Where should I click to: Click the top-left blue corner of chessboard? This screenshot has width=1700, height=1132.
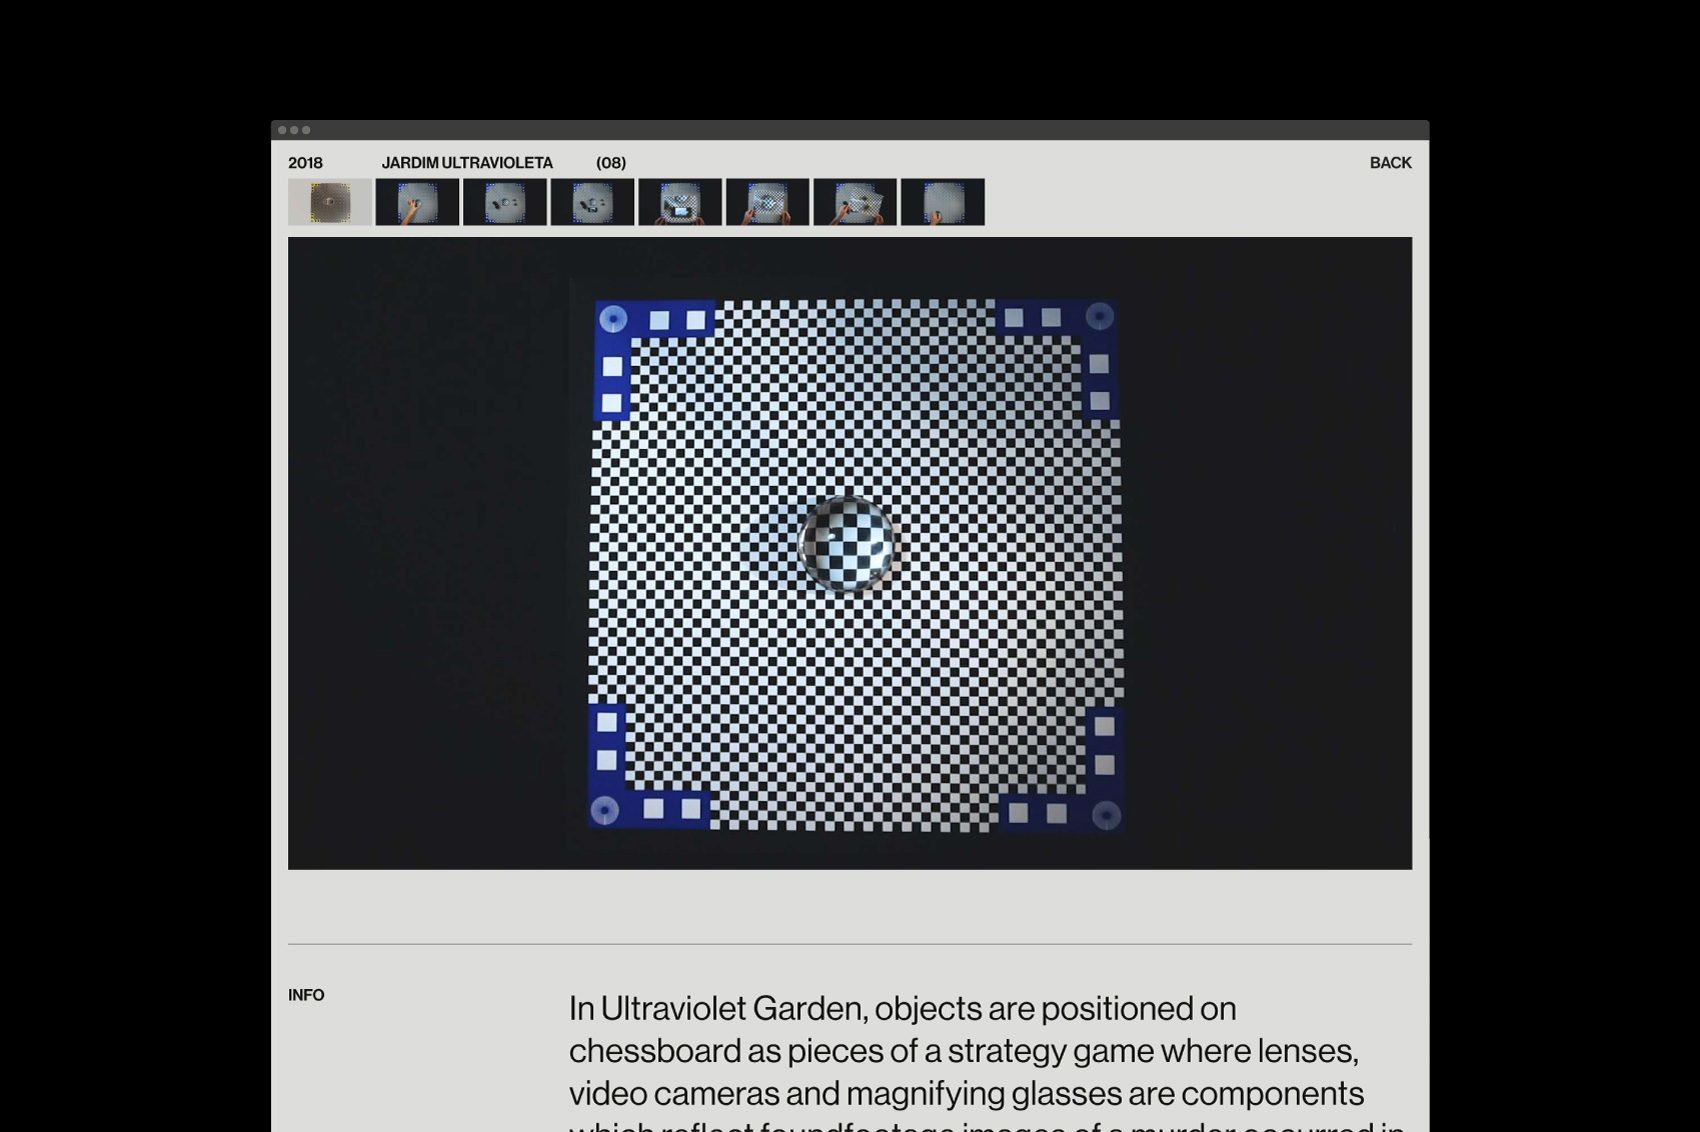click(x=613, y=320)
